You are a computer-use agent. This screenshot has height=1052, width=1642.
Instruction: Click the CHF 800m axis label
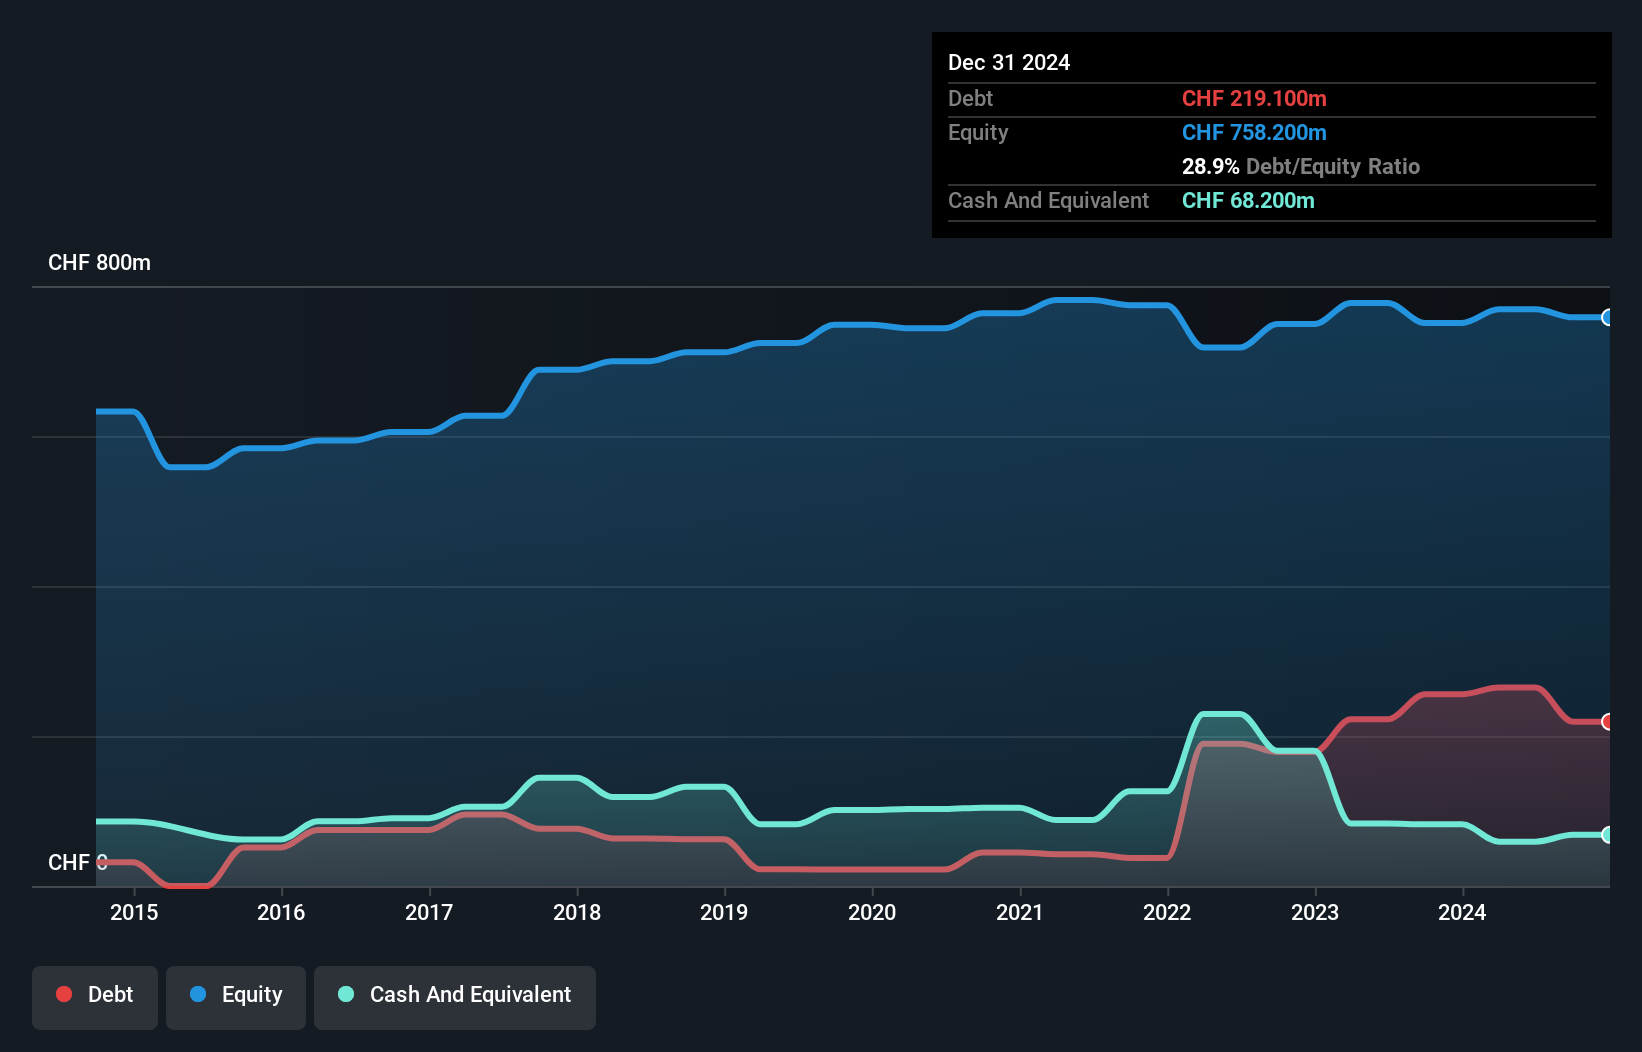tap(99, 262)
